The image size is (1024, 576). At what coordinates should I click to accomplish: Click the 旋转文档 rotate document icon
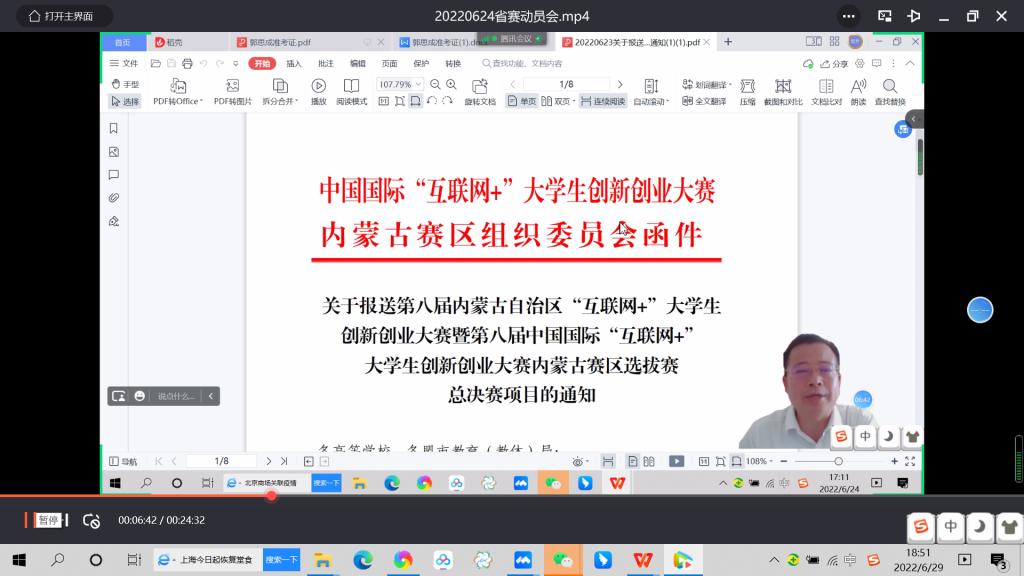click(x=480, y=86)
